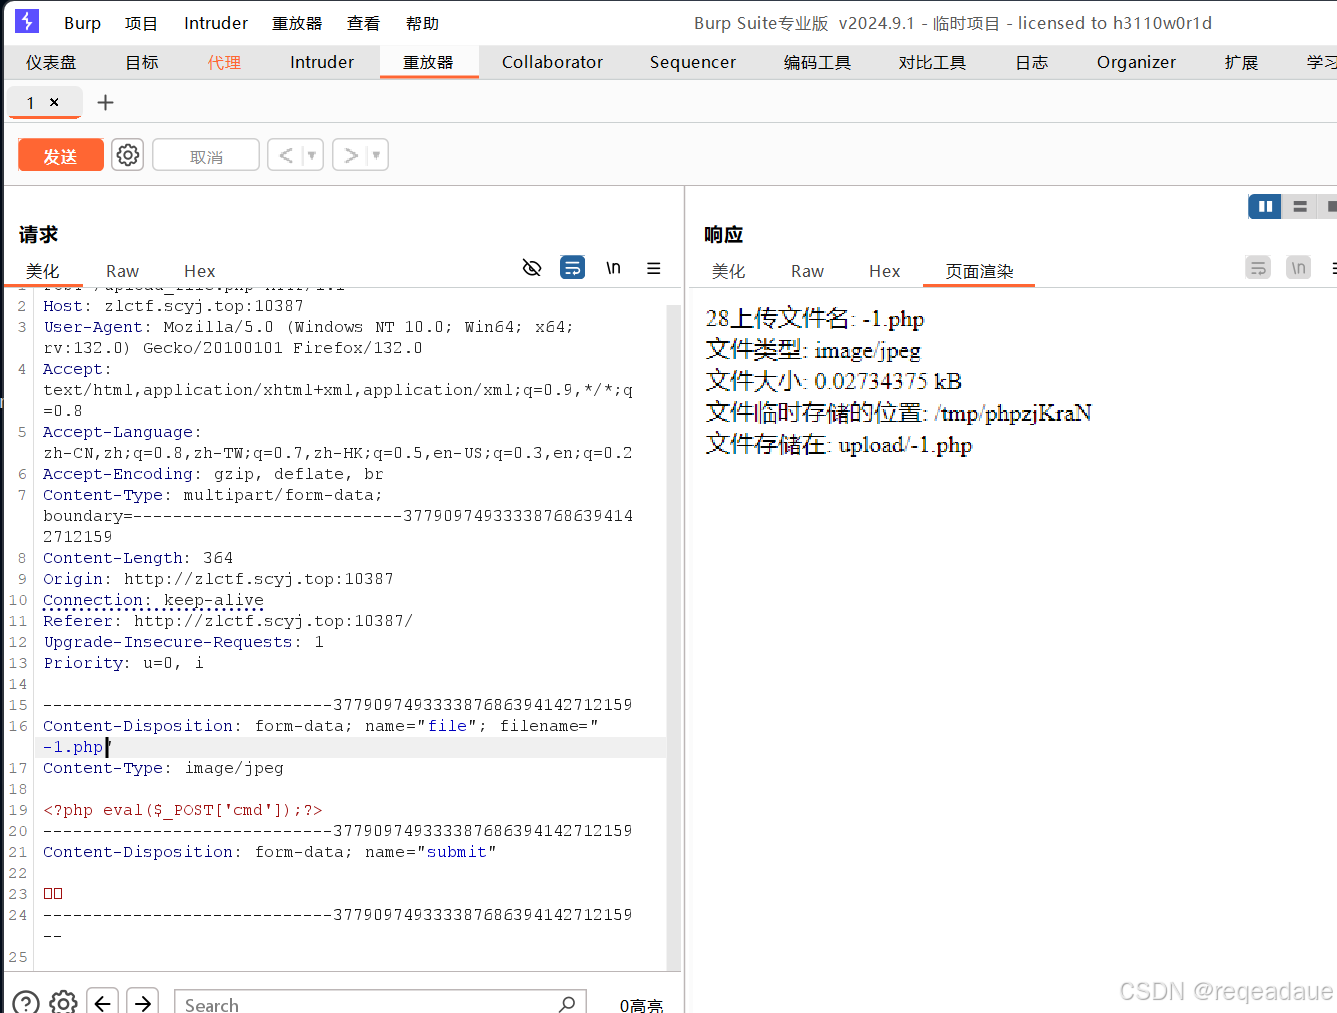Screen dimensions: 1337x1013
Task: Open the Repeater settings gear icon
Action: pos(128,155)
